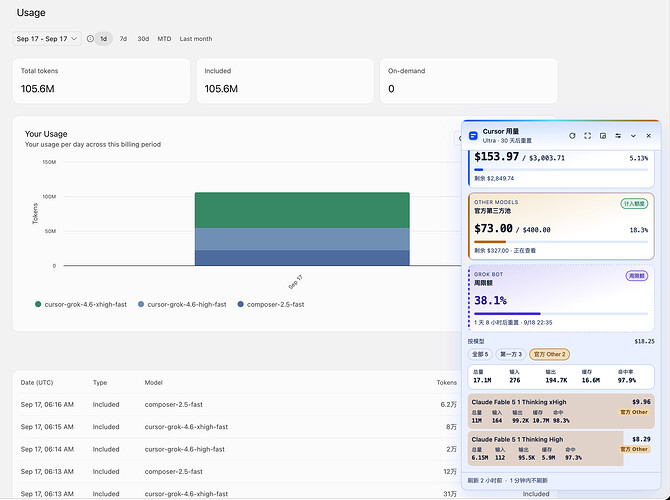Open the Sep 17 - Sep 17 date dropdown
This screenshot has width=670, height=500.
tap(47, 38)
